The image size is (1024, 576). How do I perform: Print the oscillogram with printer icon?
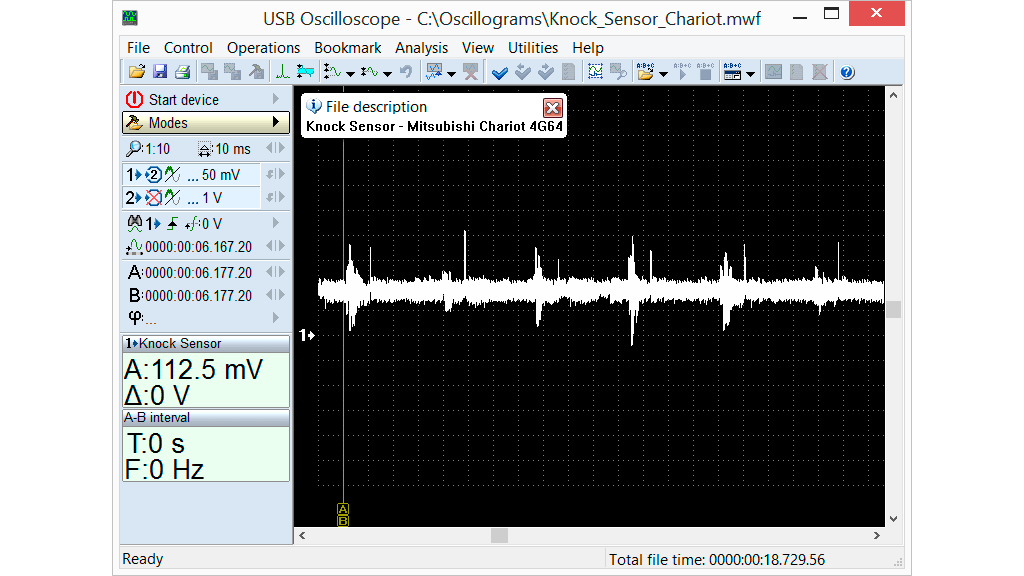[x=183, y=72]
